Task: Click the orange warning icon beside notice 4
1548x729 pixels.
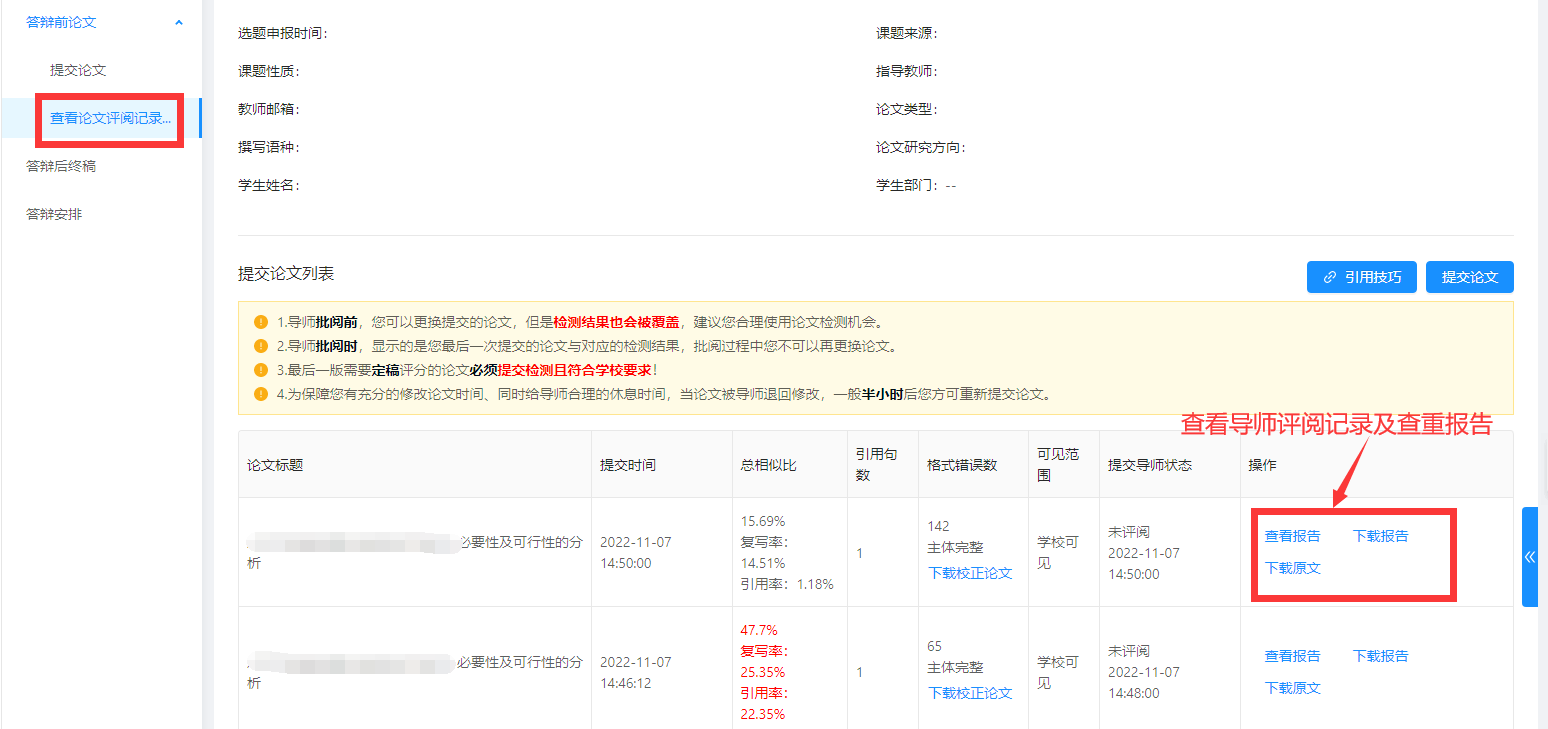Action: point(261,394)
